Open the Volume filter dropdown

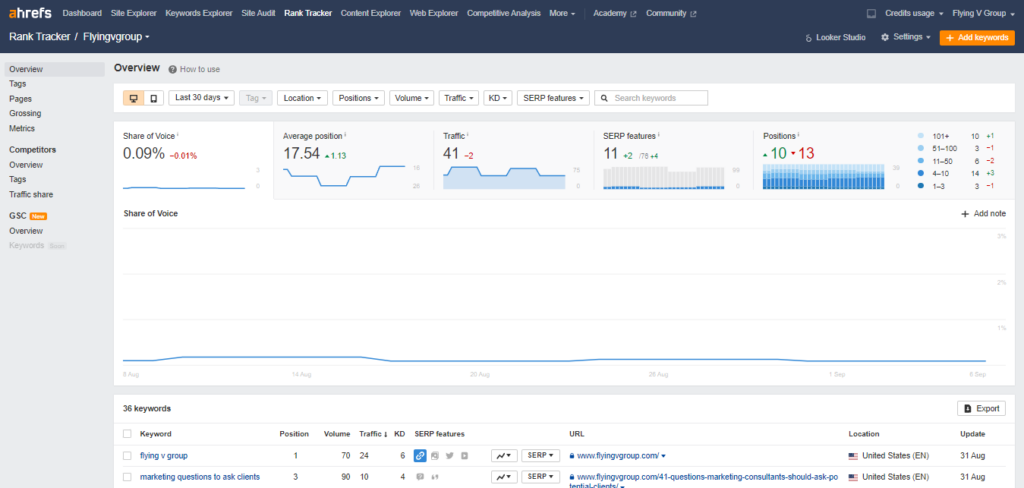412,98
